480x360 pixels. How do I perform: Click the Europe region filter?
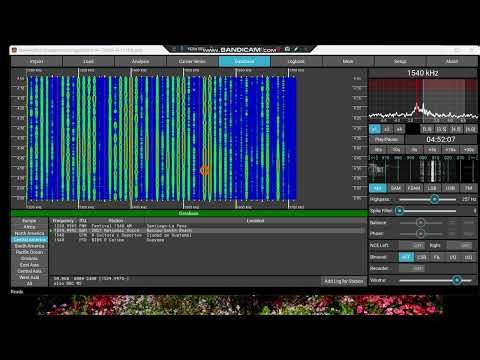[x=29, y=221]
